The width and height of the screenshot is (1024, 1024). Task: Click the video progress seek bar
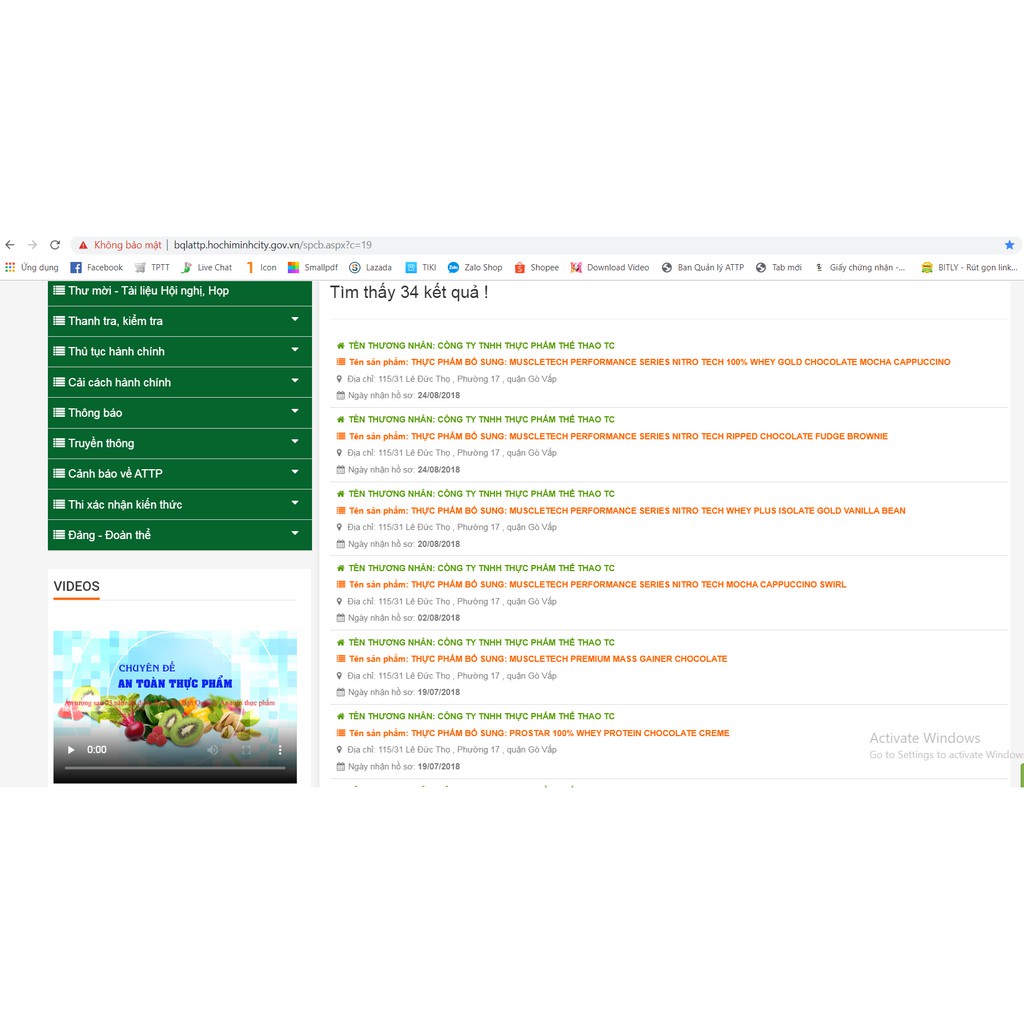click(175, 768)
